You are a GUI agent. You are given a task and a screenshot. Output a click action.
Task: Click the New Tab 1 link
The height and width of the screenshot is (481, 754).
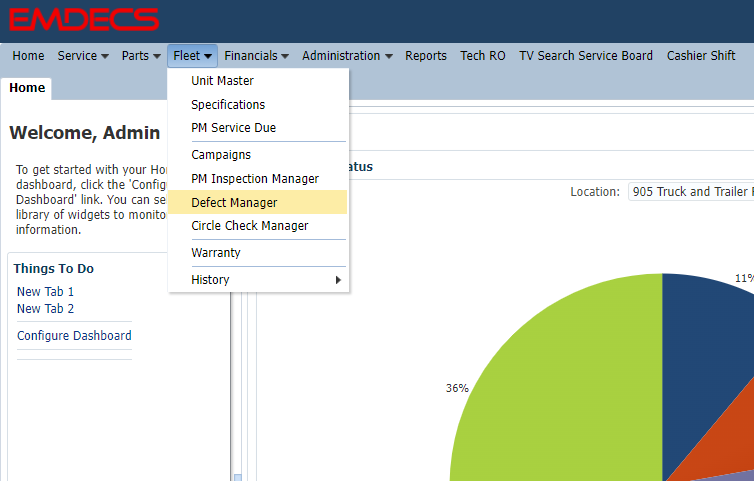tap(45, 292)
